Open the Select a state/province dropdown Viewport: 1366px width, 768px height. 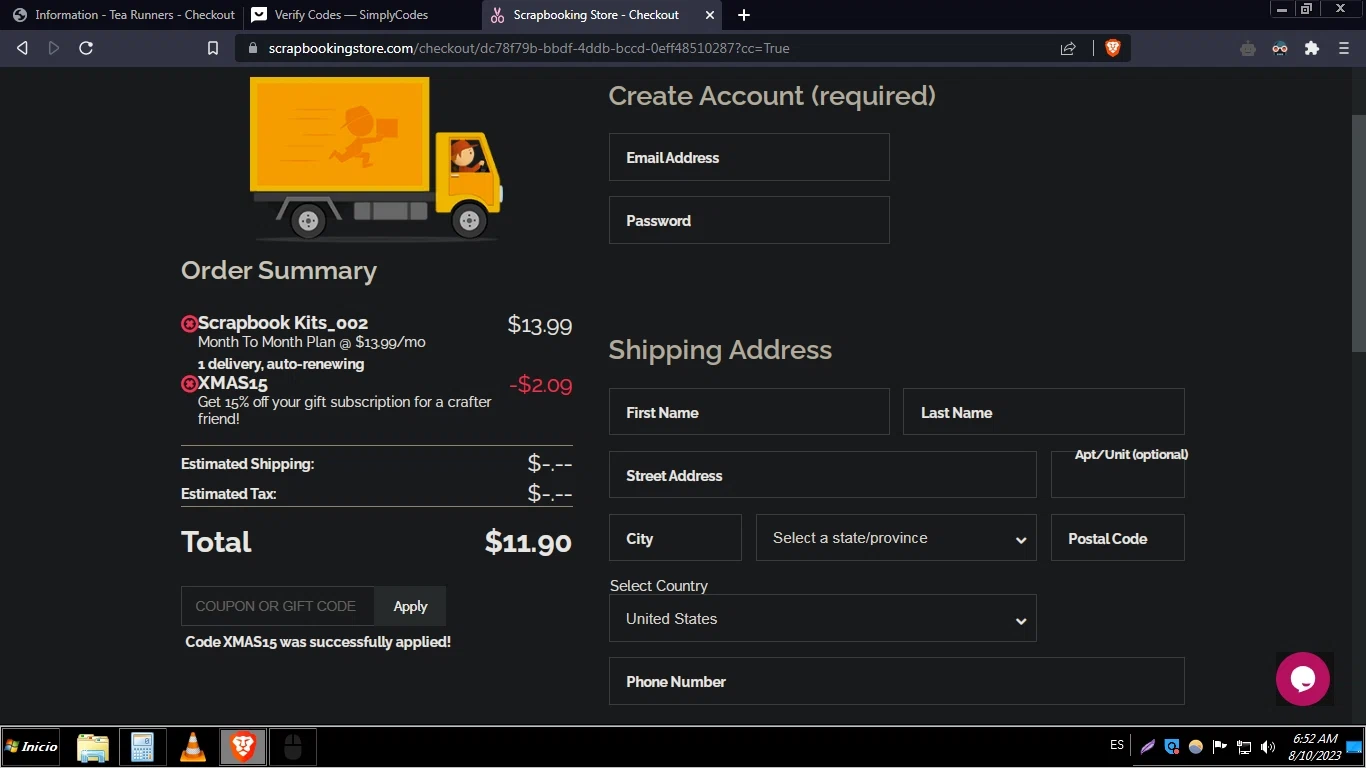(896, 538)
